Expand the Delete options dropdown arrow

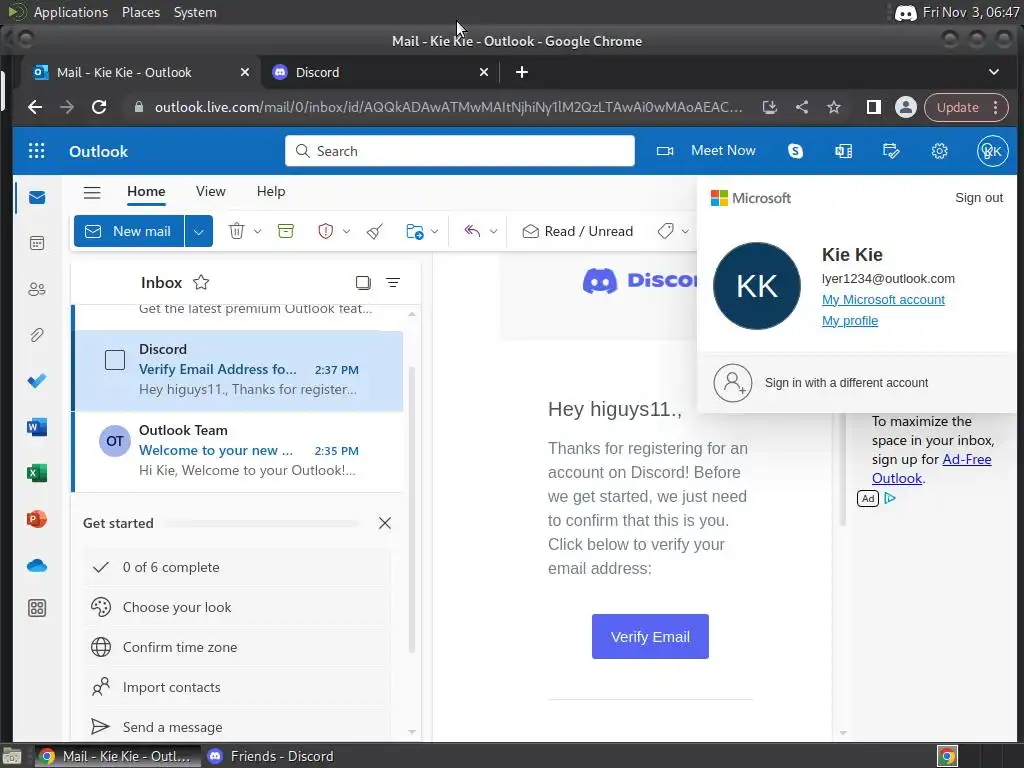[257, 231]
